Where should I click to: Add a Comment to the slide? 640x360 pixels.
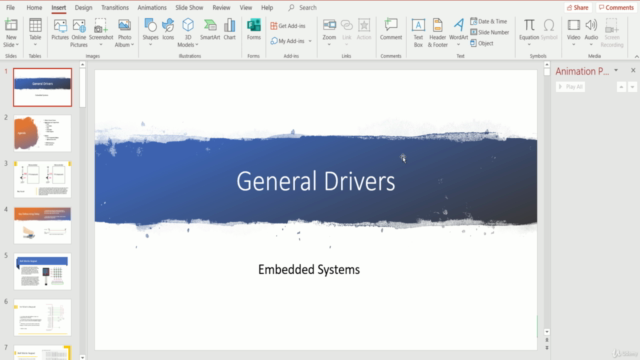[x=391, y=29]
